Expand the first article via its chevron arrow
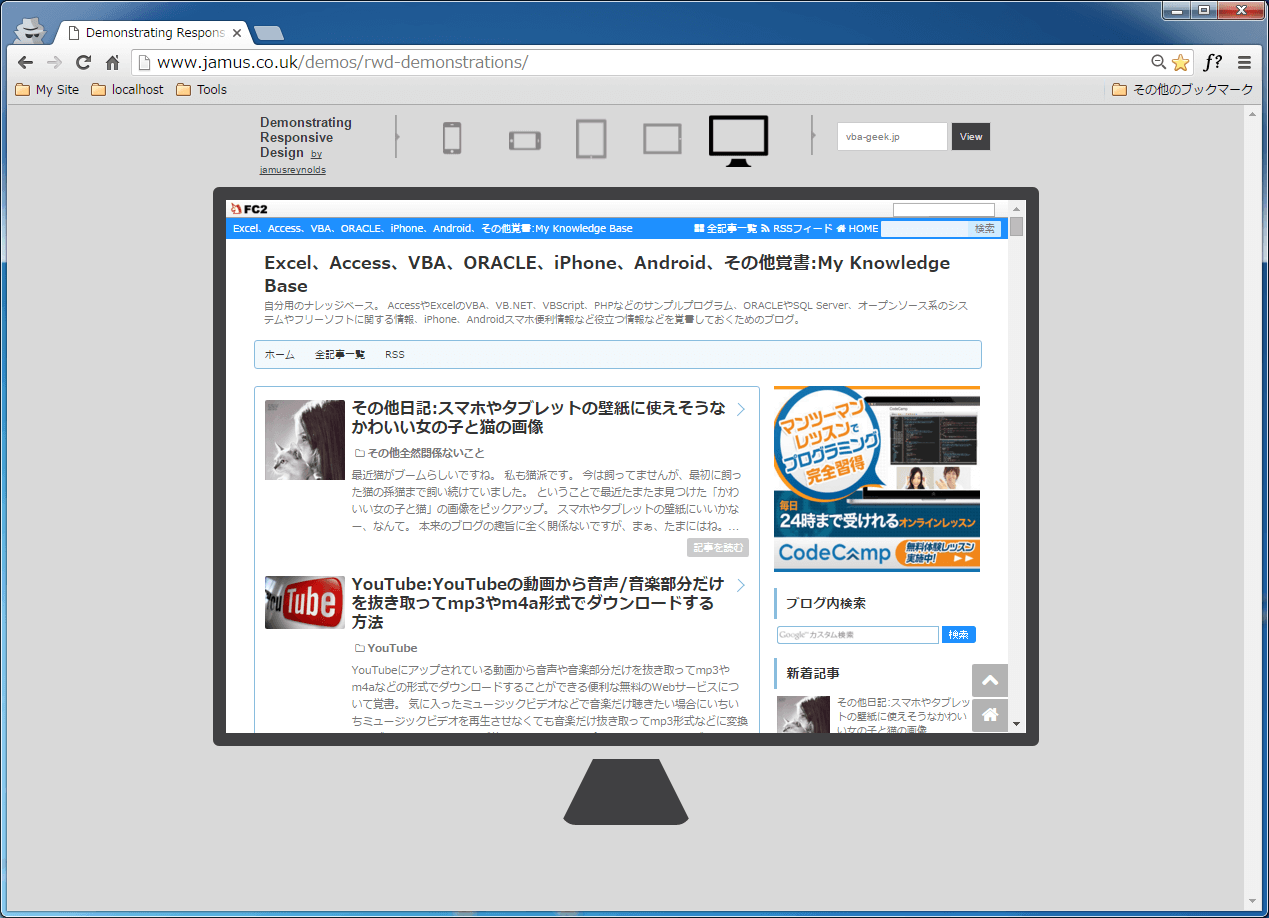 pos(741,409)
